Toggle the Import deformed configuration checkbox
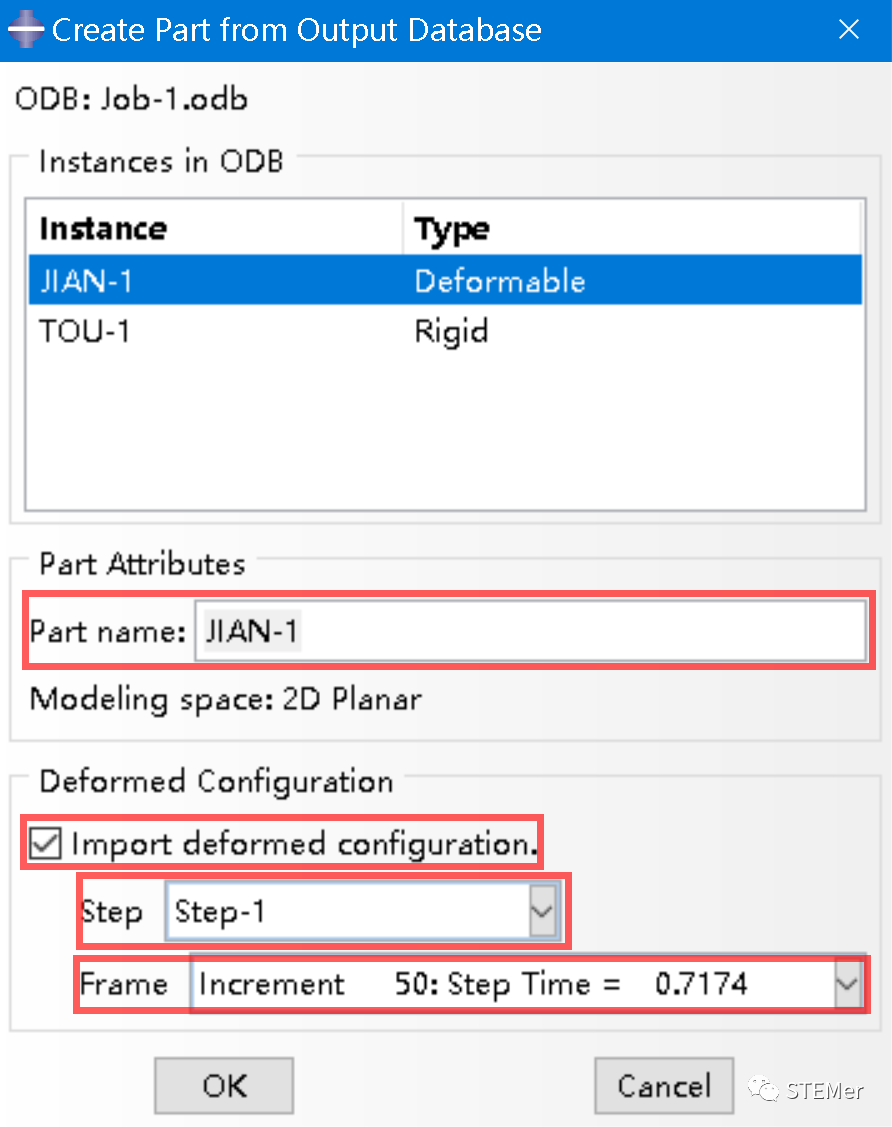The image size is (892, 1127). pos(45,844)
